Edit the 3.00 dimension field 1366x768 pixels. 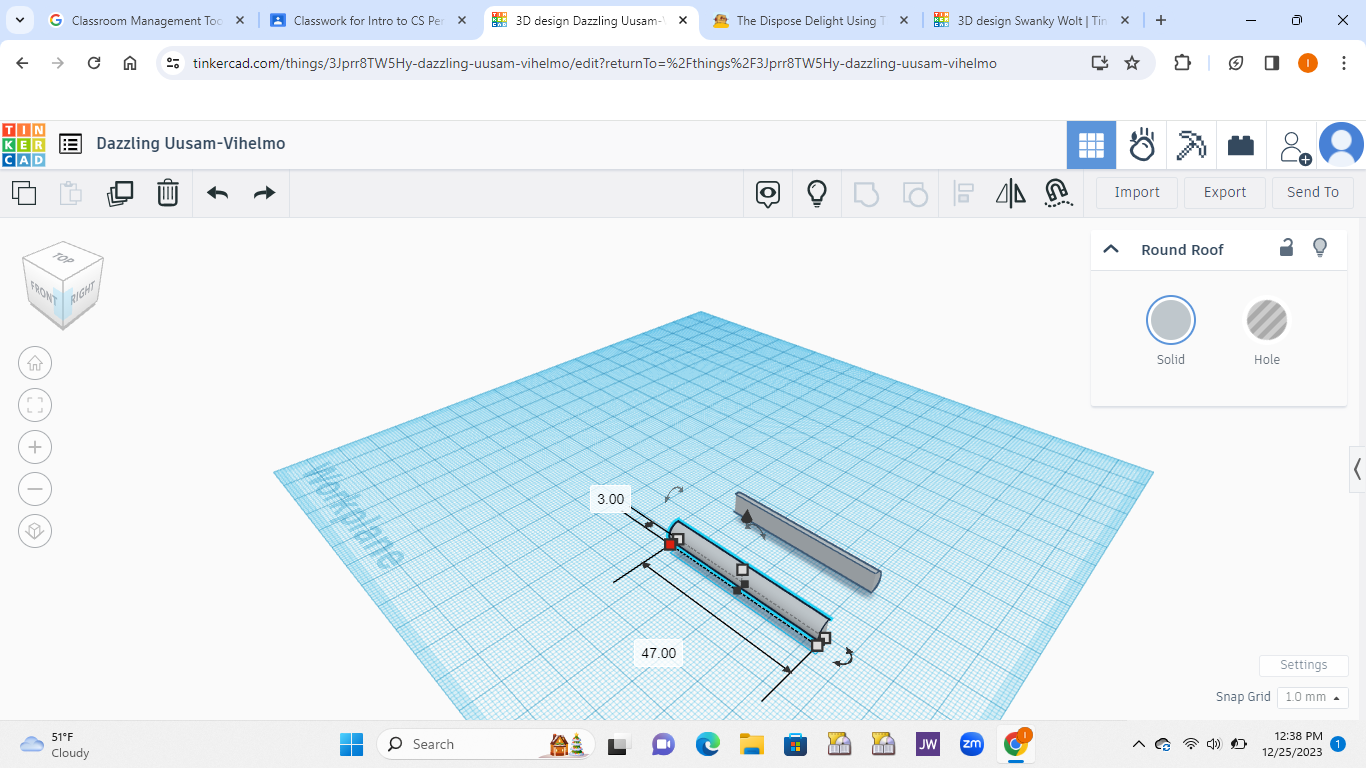(610, 499)
